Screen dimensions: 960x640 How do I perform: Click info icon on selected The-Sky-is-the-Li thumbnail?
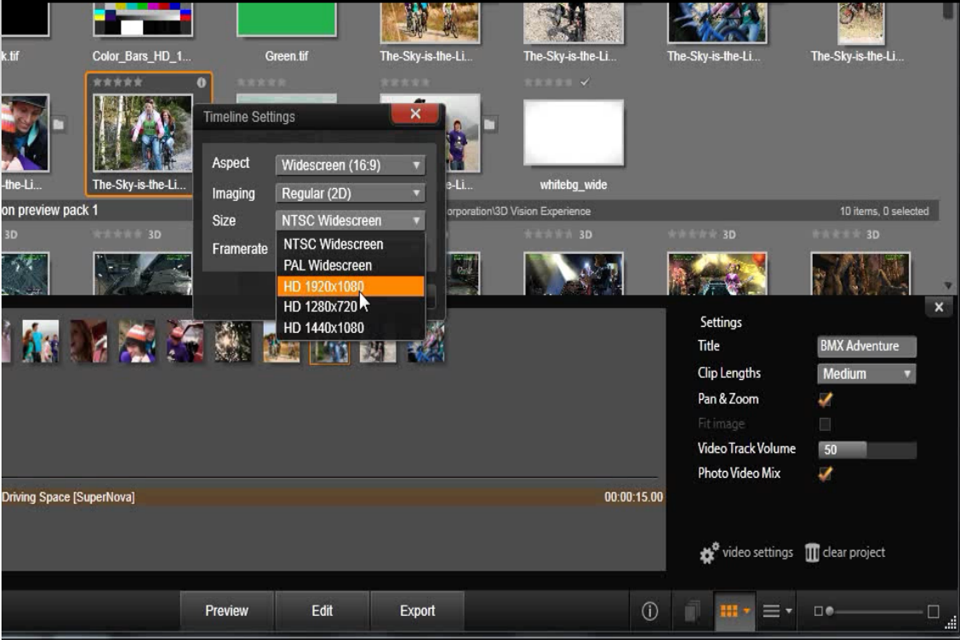click(x=201, y=83)
